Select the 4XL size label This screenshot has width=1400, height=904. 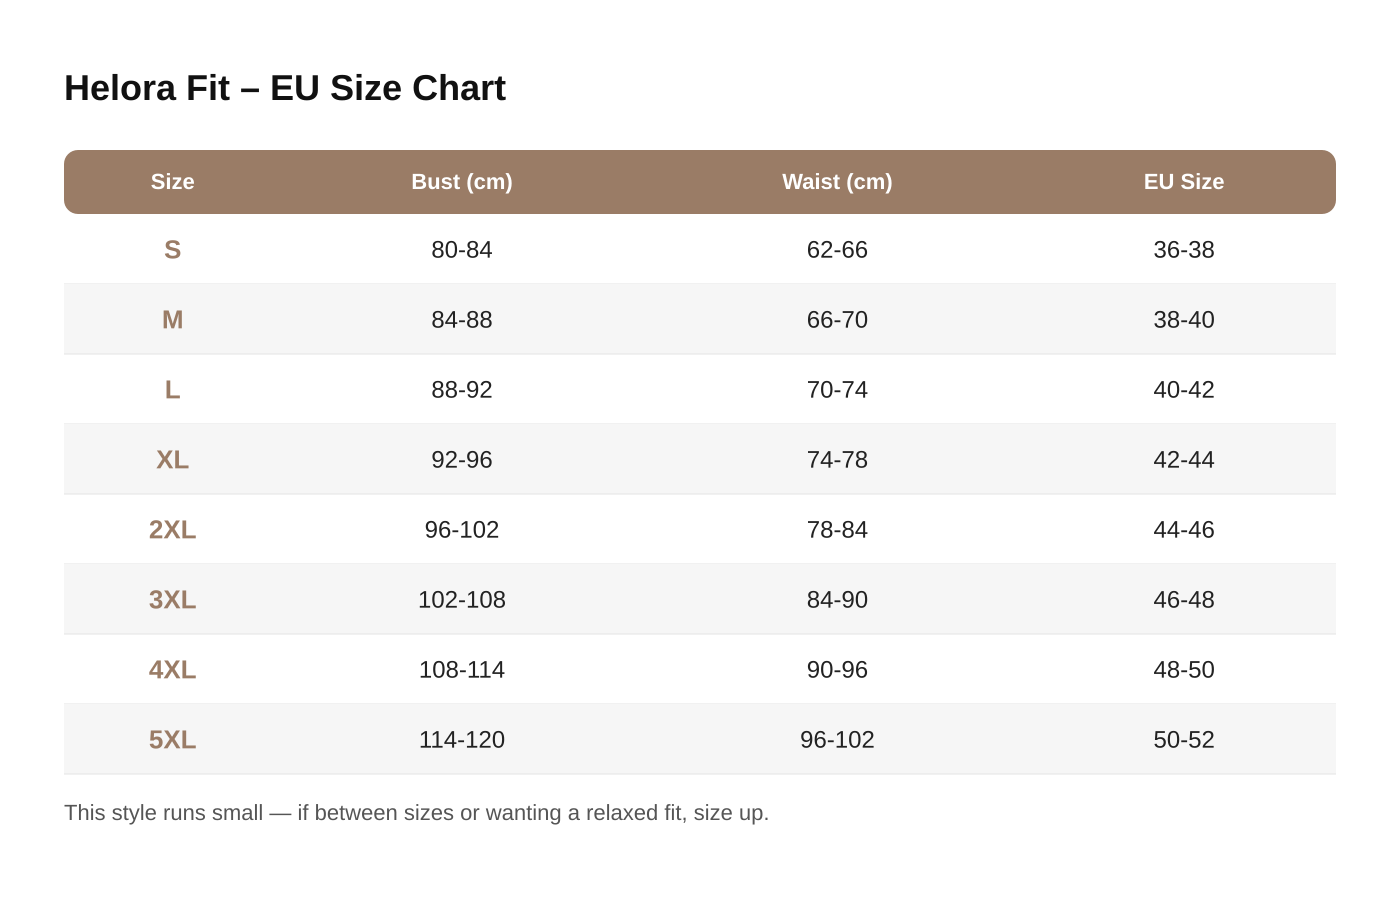coord(172,670)
